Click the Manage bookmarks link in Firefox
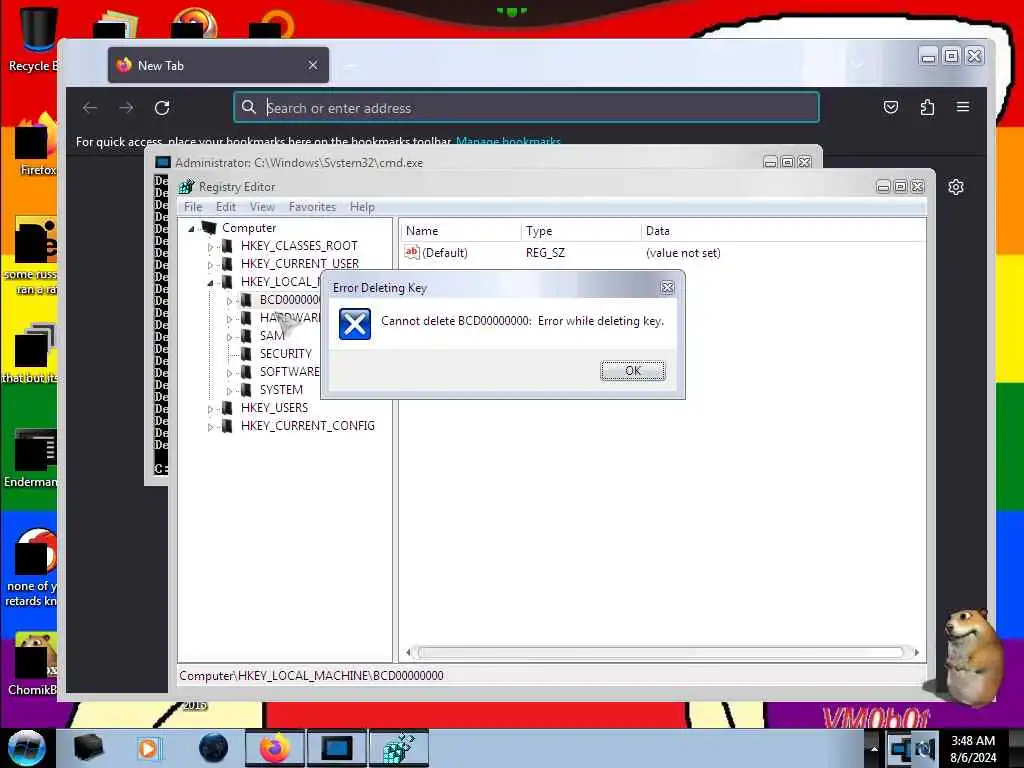1024x768 pixels. point(508,142)
